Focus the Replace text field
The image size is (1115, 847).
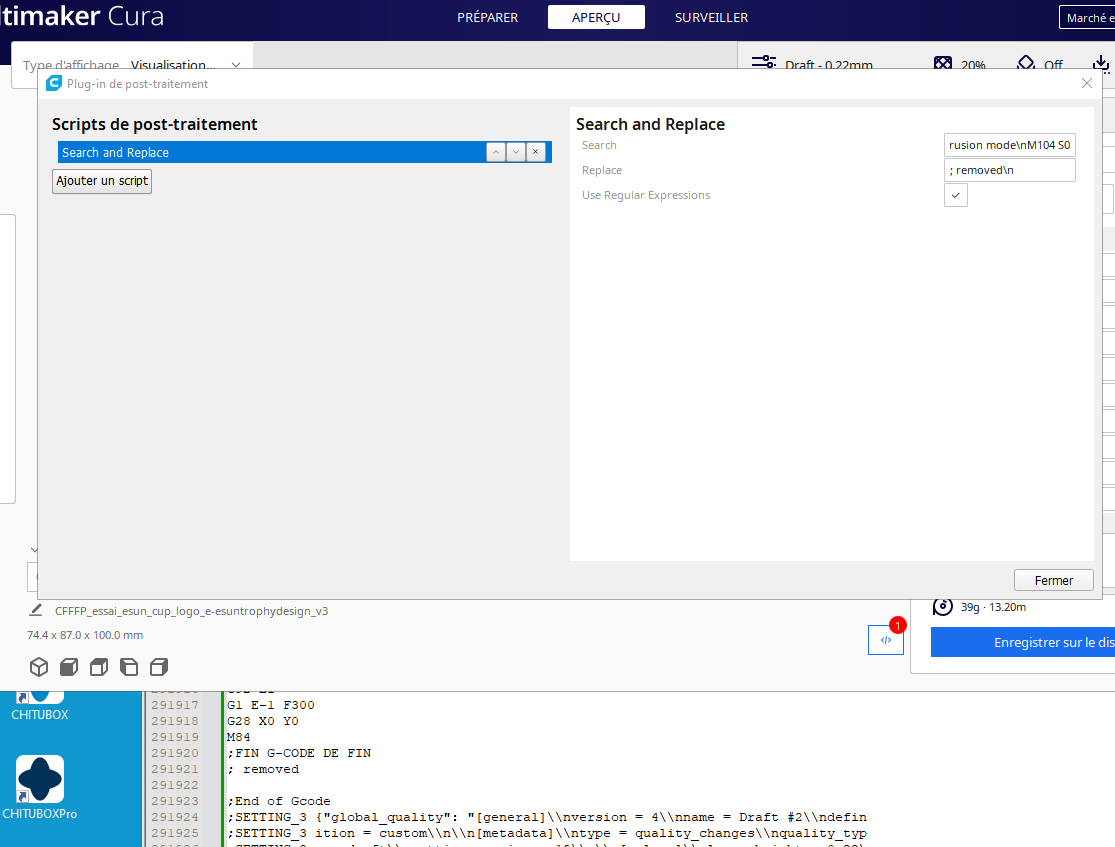[1009, 170]
